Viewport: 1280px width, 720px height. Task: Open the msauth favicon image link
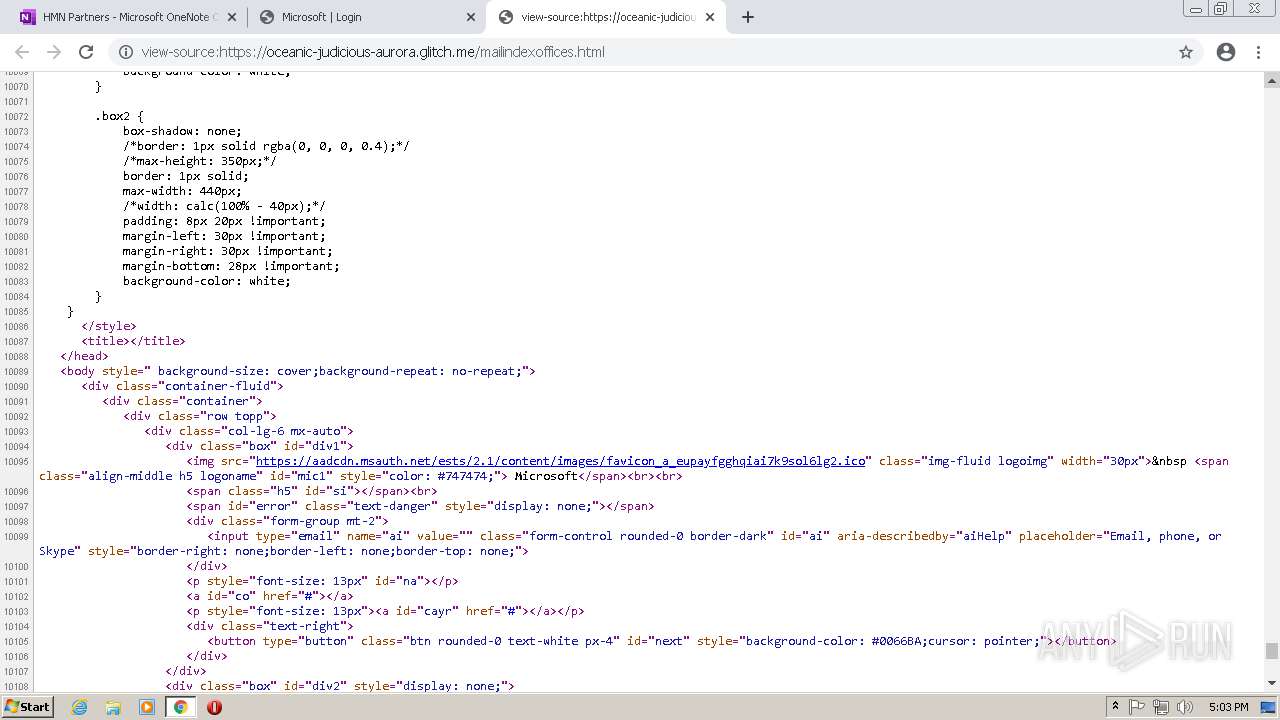560,461
